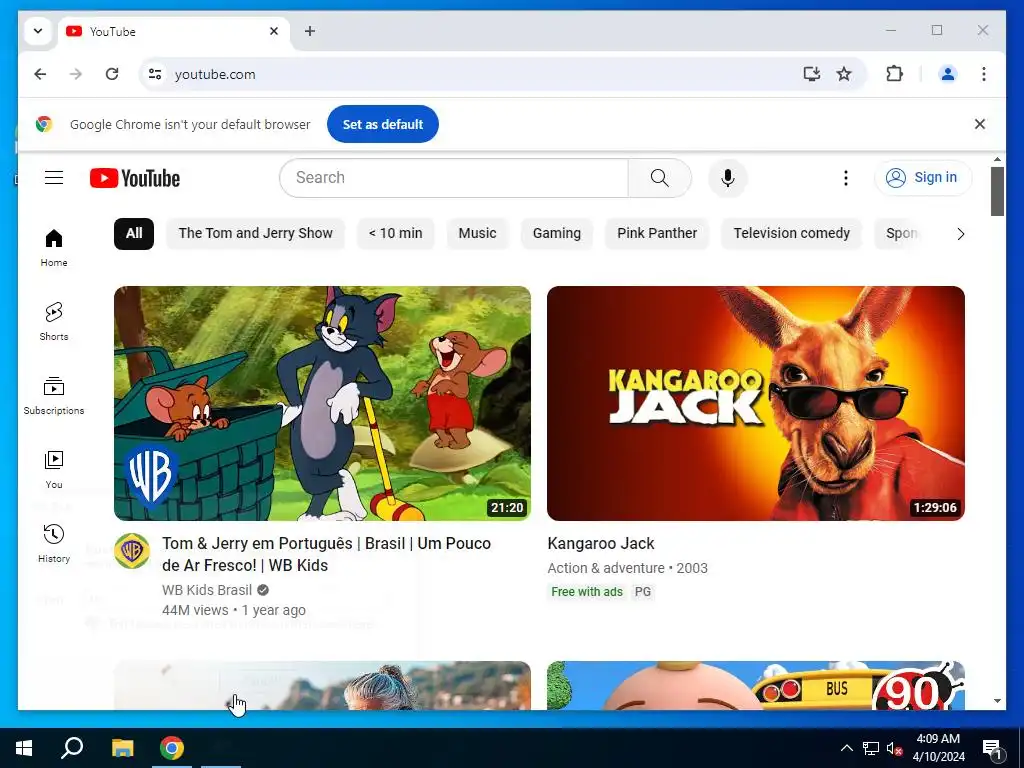Go to Home in sidebar

pos(54,248)
